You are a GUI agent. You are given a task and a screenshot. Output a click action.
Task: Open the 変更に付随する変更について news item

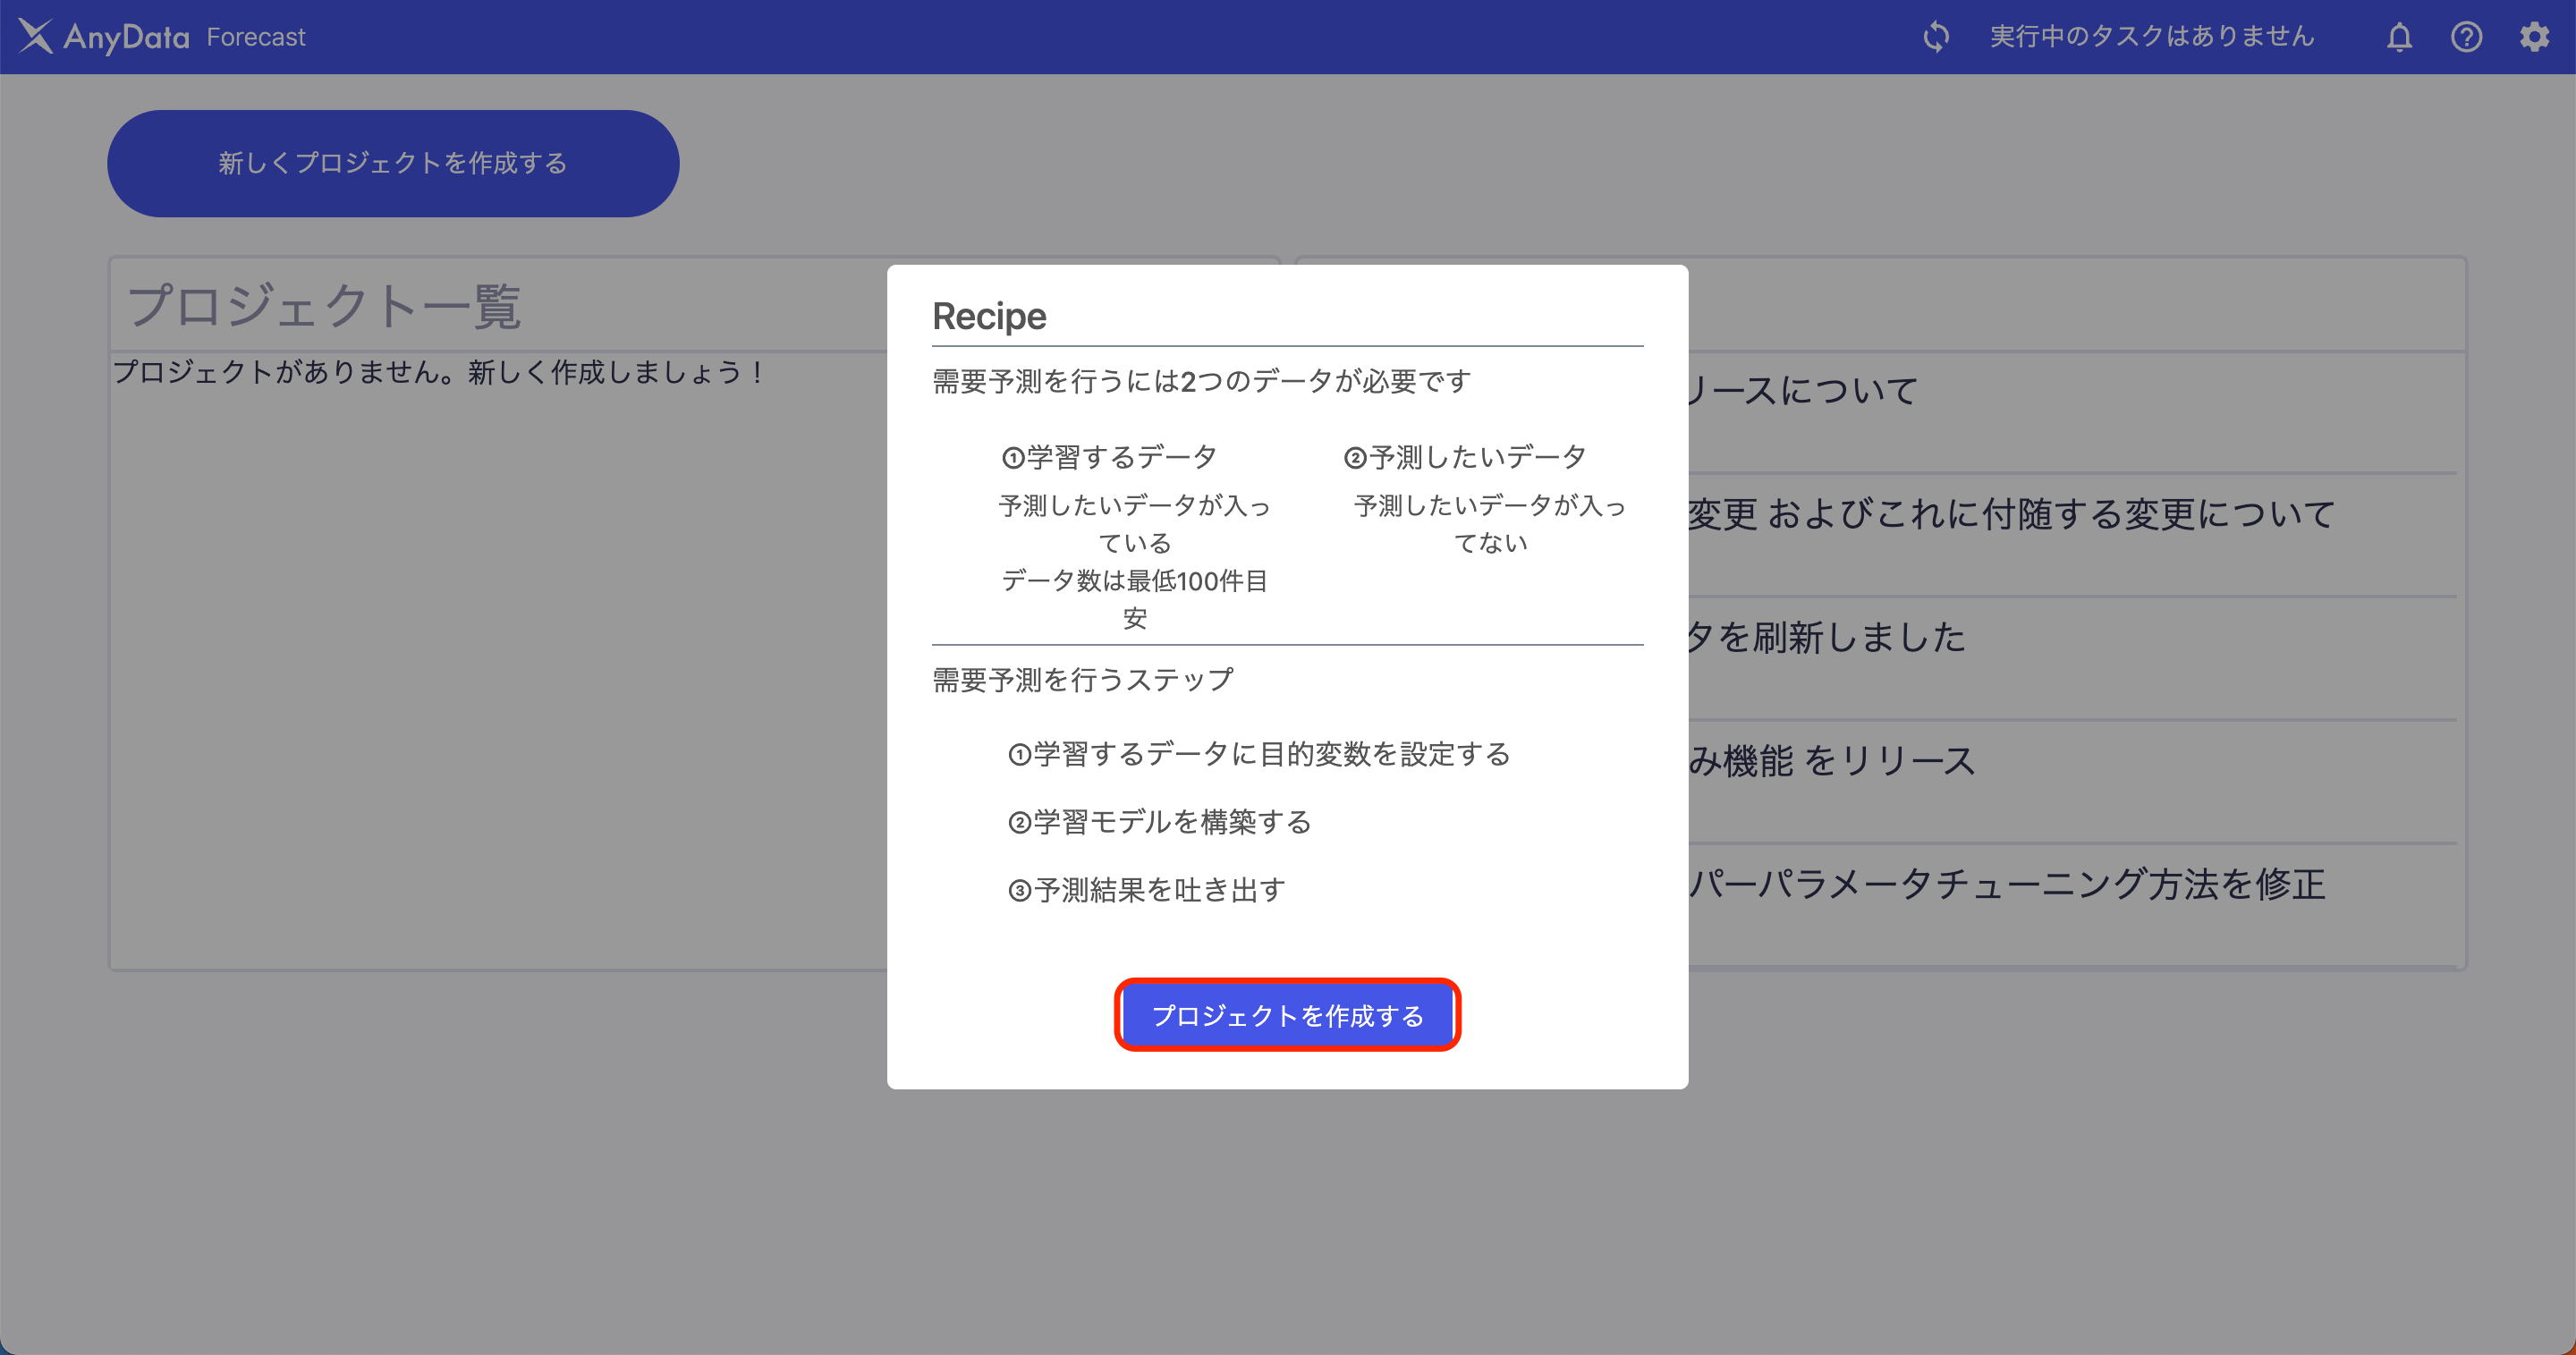click(2000, 513)
